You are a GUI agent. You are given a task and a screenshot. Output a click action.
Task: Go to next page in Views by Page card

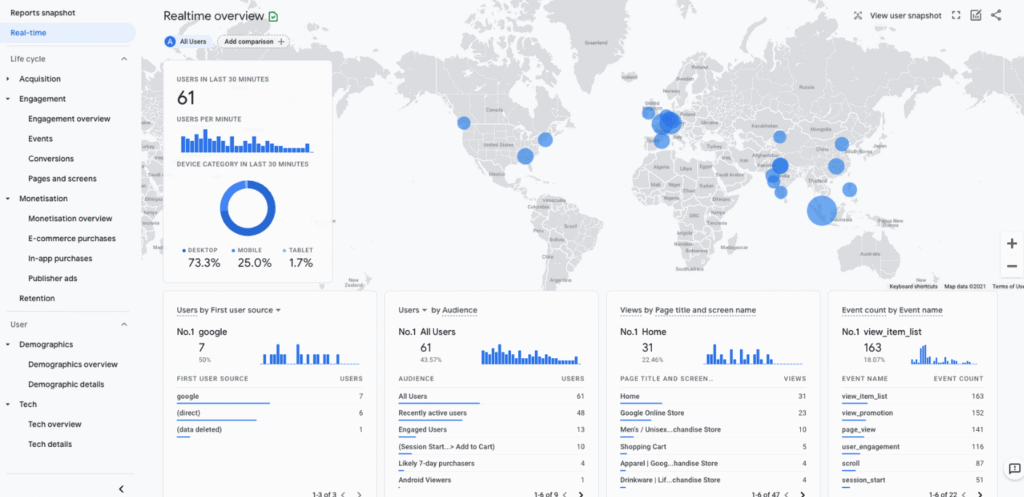pyautogui.click(x=801, y=494)
